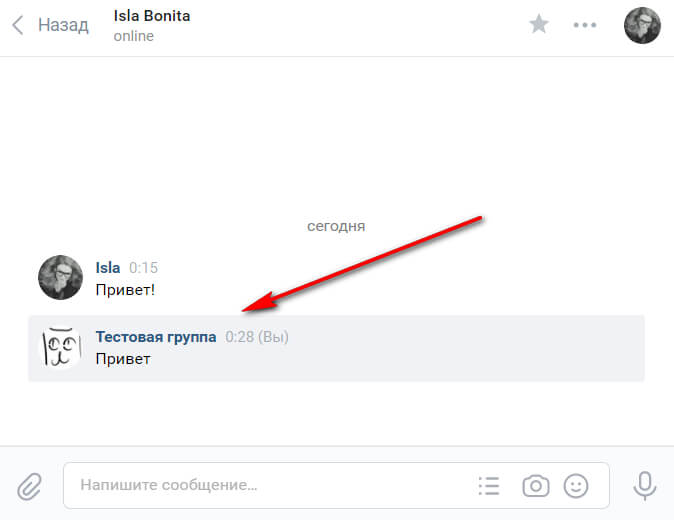The width and height of the screenshot is (674, 520).
Task: Click the Тестовая группа avatar
Action: 60,347
